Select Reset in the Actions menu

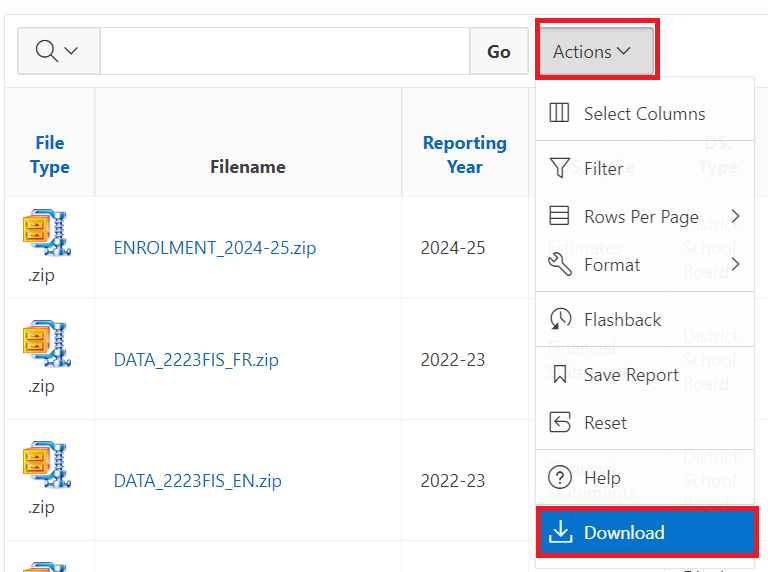605,423
